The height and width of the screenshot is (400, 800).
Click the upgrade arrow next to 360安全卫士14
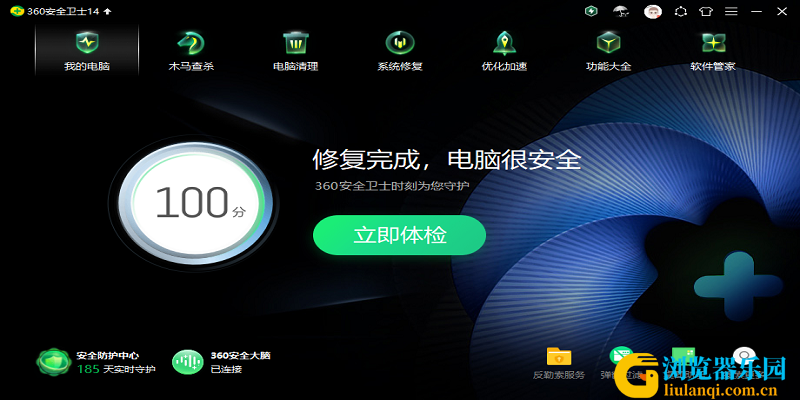108,11
